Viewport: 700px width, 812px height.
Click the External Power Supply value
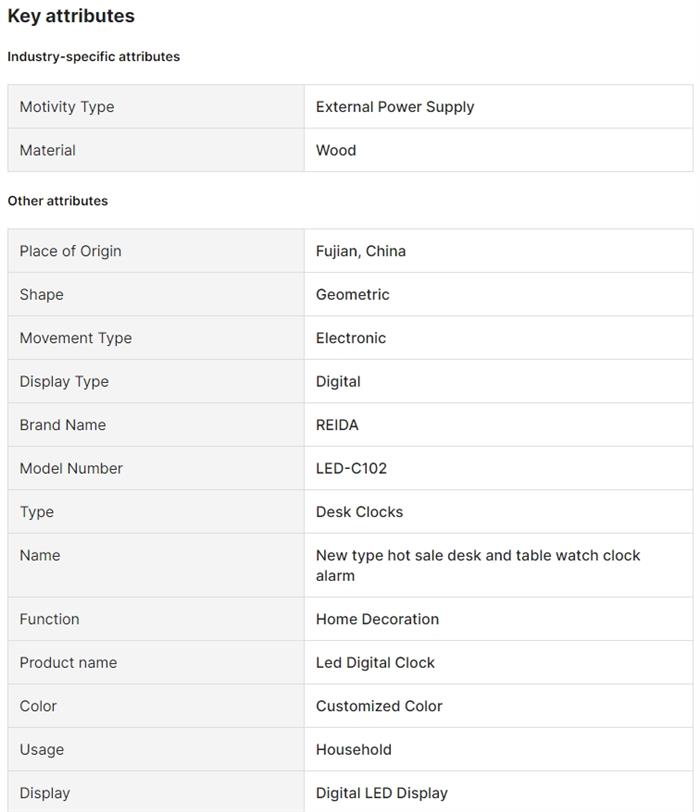coord(395,107)
